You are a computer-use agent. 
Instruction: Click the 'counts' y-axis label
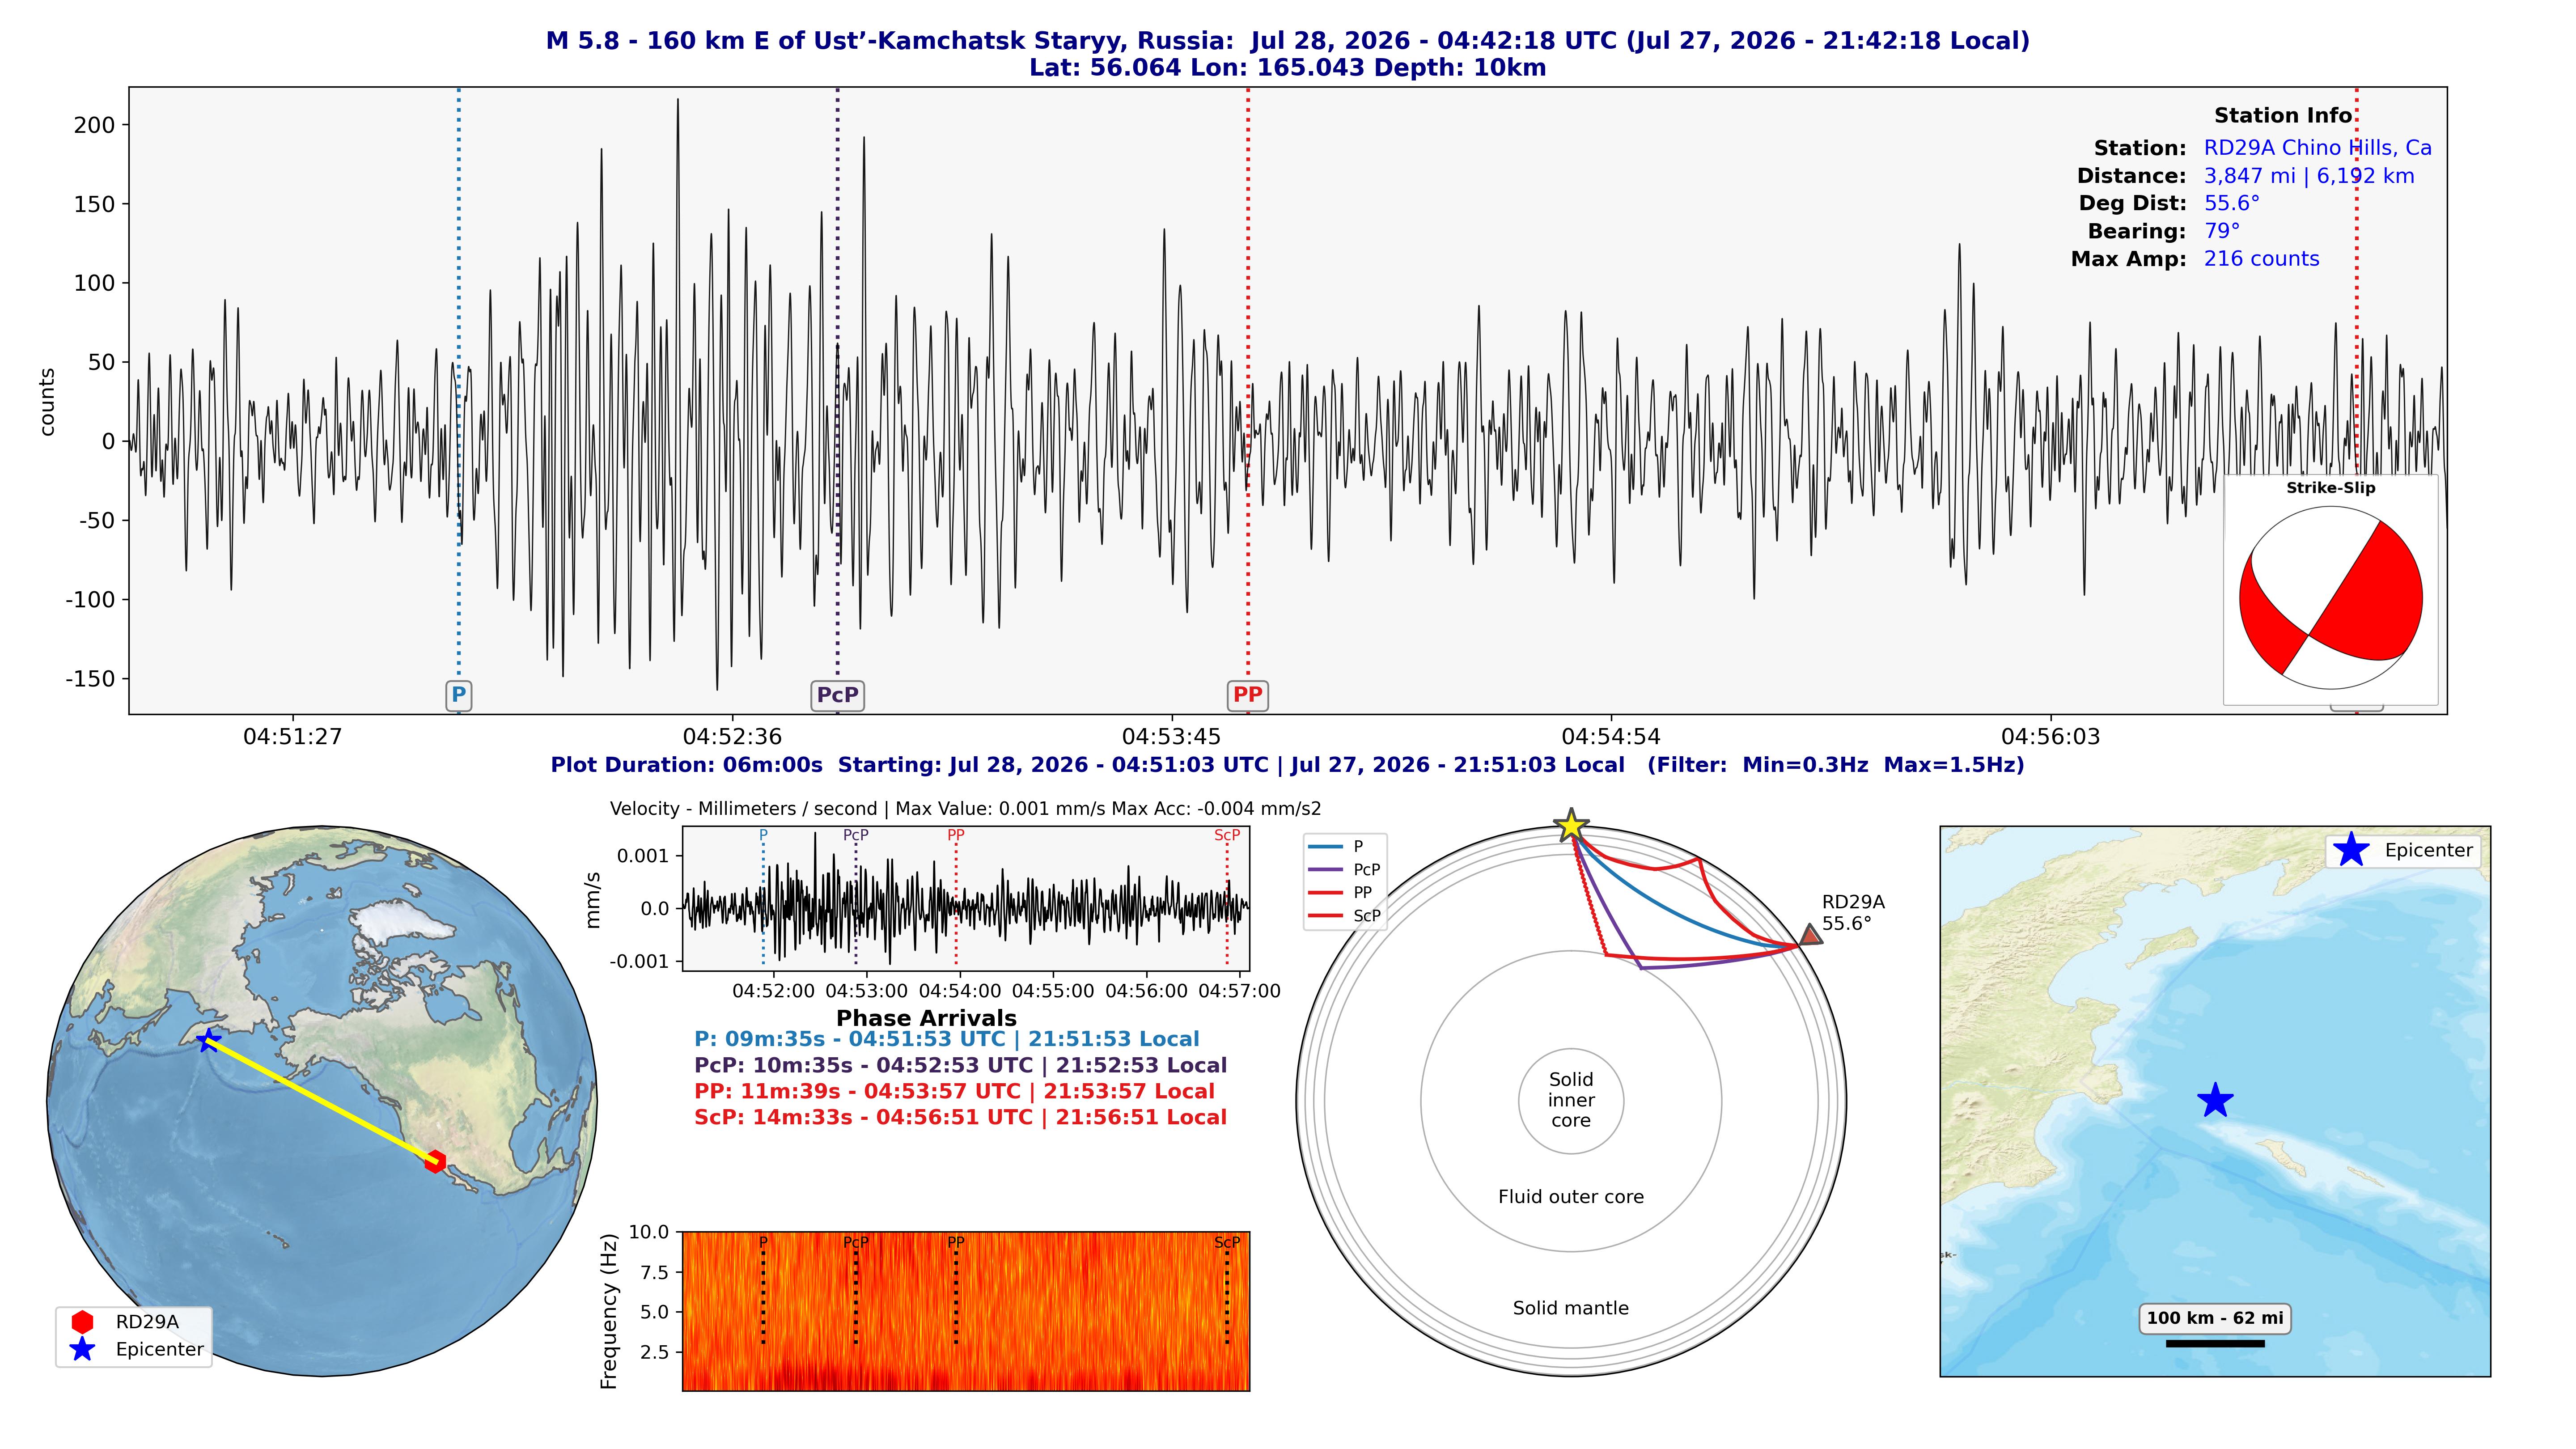click(47, 402)
